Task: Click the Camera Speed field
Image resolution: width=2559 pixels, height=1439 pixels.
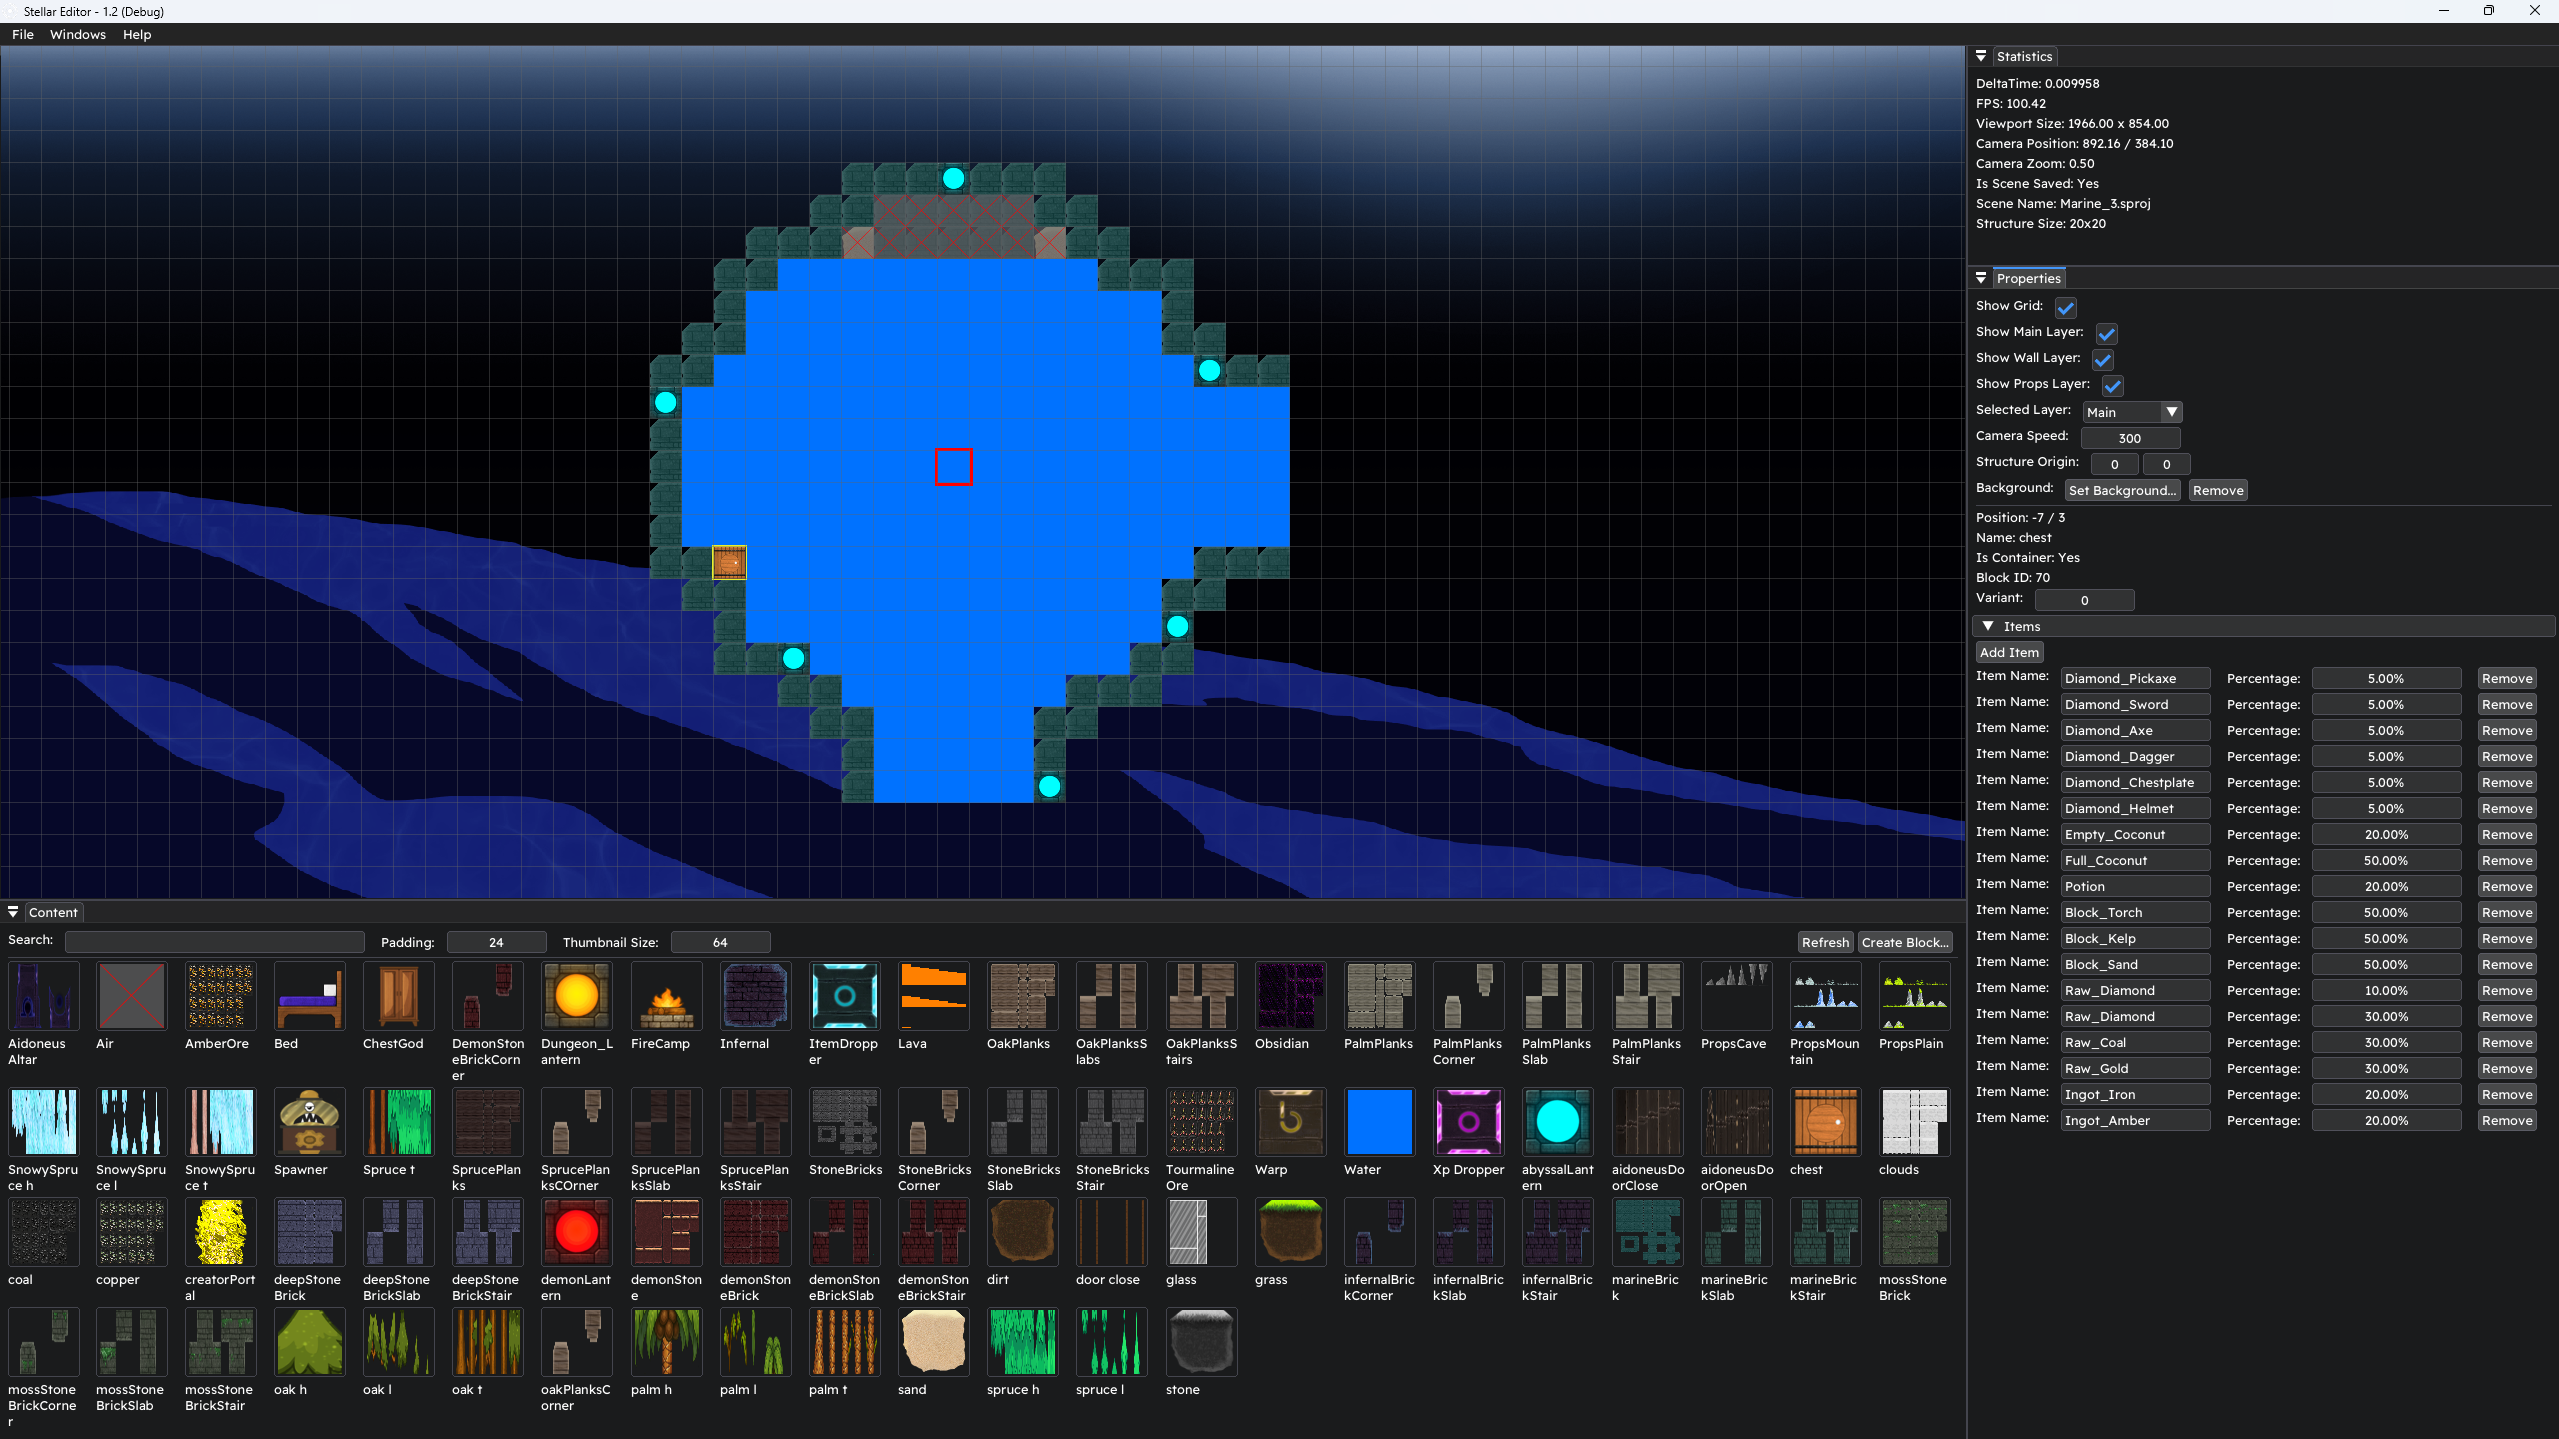Action: (x=2130, y=438)
